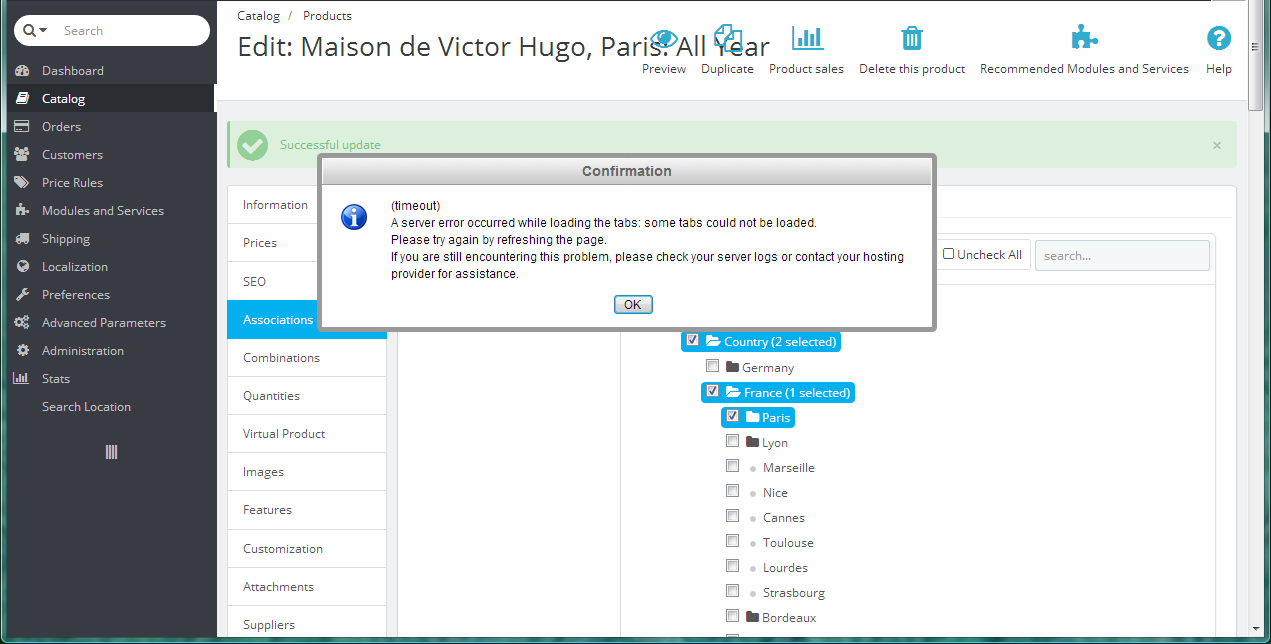Viewport: 1271px width, 644px height.
Task: Click the sidebar Search input field
Action: [131, 31]
